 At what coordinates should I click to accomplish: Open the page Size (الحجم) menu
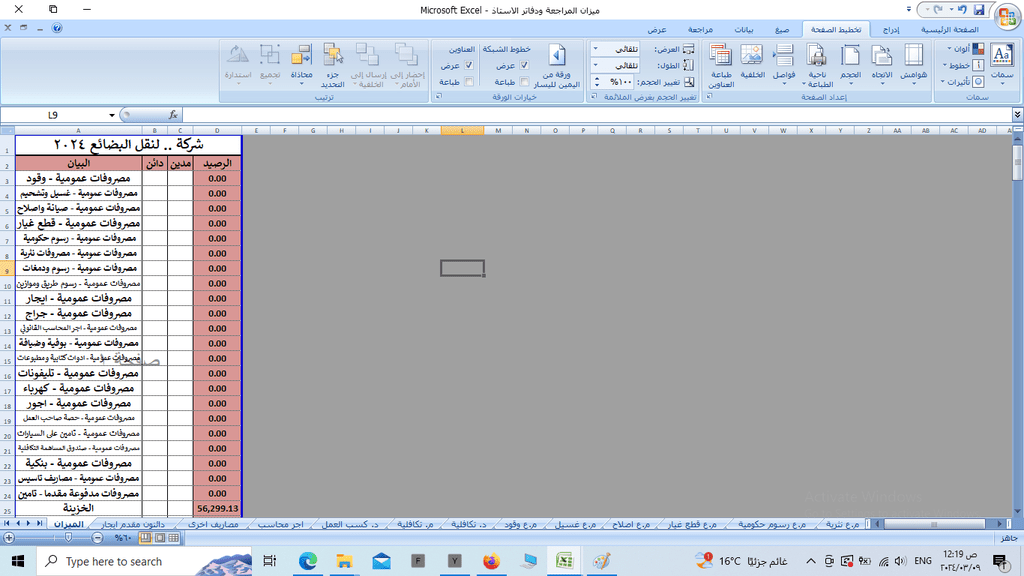[850, 63]
